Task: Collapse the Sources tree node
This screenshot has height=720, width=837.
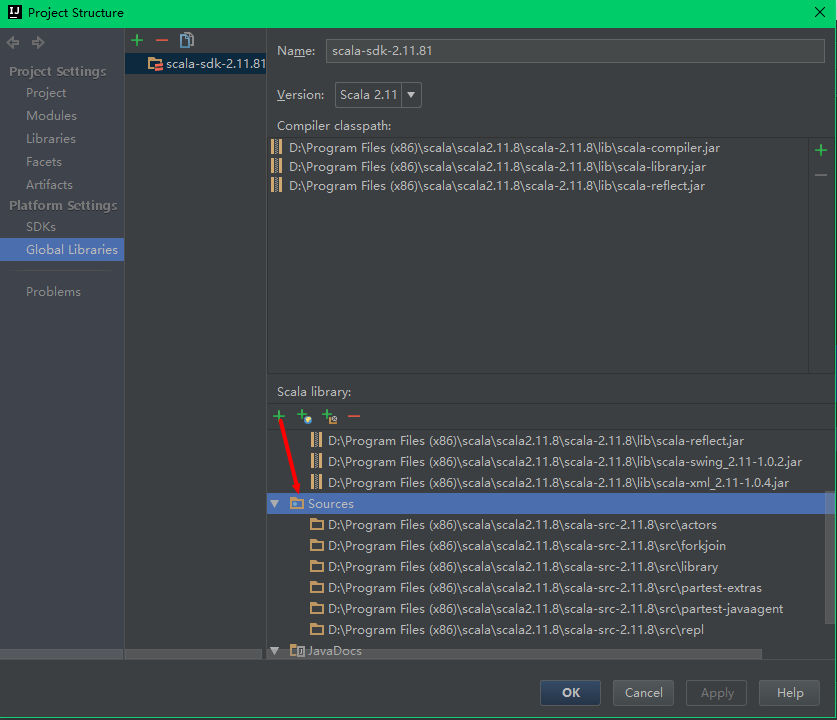Action: pos(275,503)
